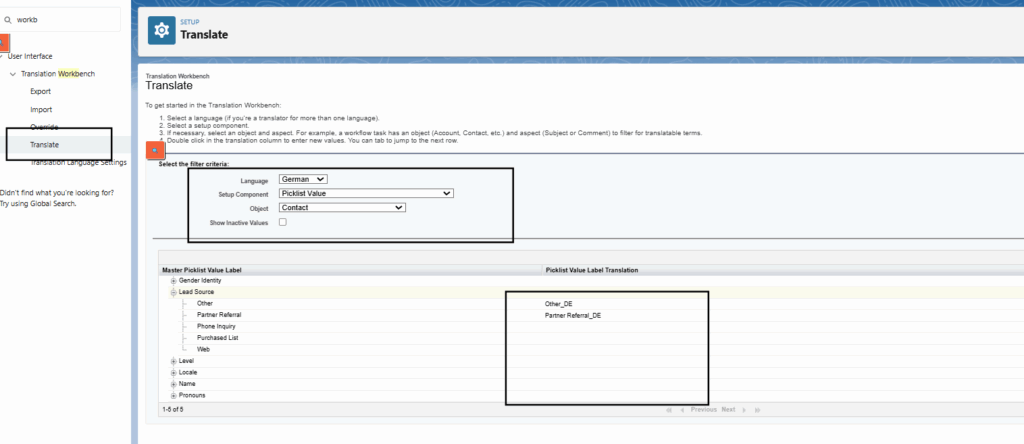
Task: Expand the Gender Identity picklist node
Action: [174, 281]
